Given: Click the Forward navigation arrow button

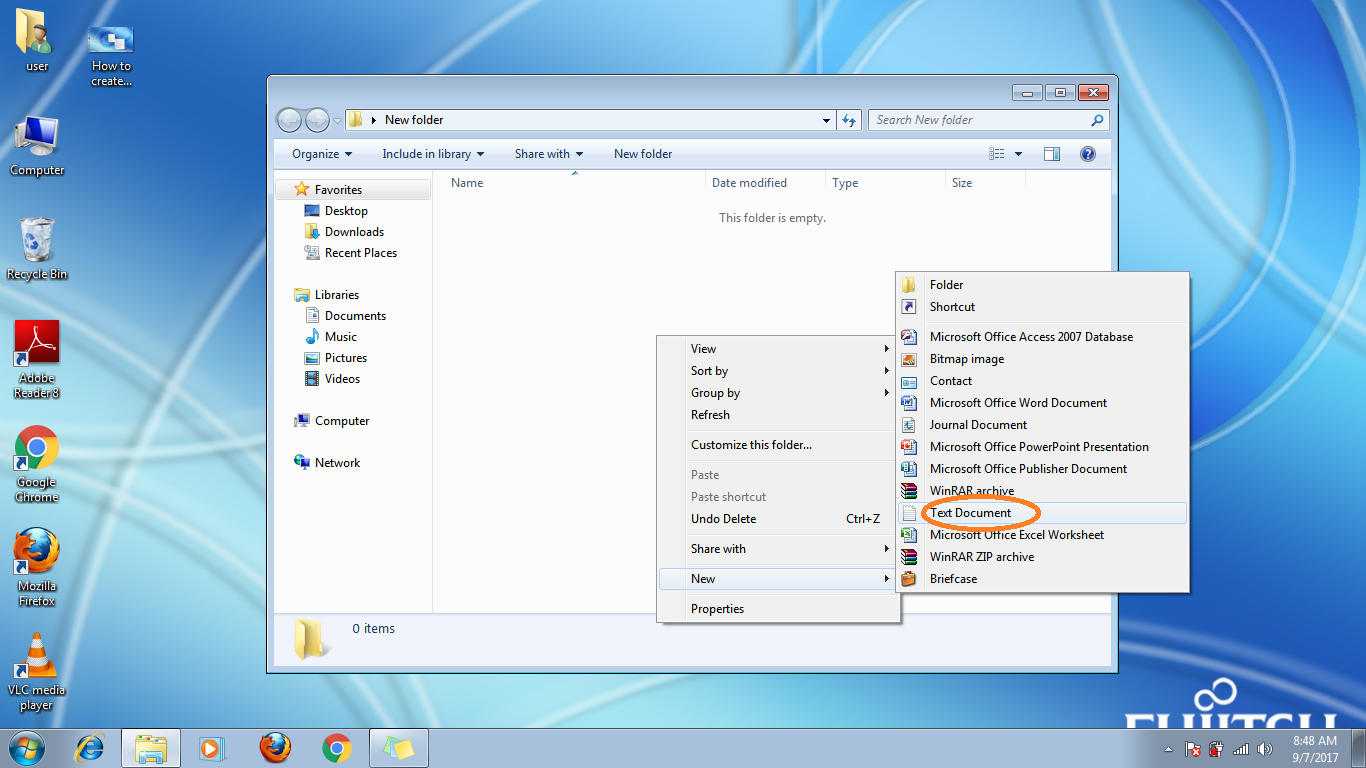Looking at the screenshot, I should click(x=317, y=120).
